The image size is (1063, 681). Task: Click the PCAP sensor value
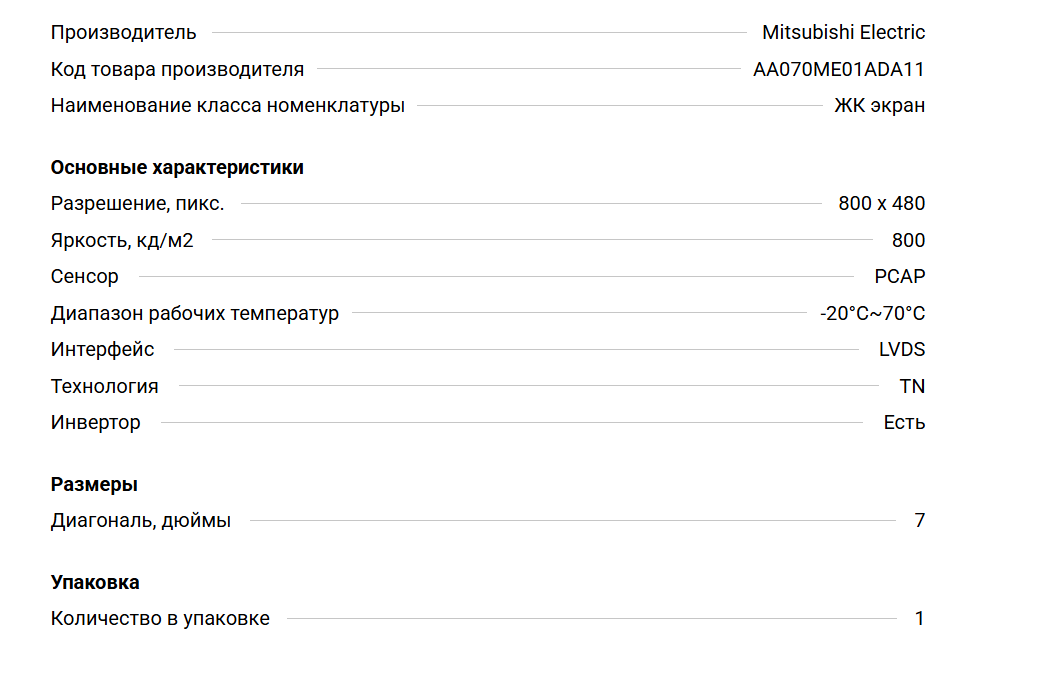[x=899, y=276]
